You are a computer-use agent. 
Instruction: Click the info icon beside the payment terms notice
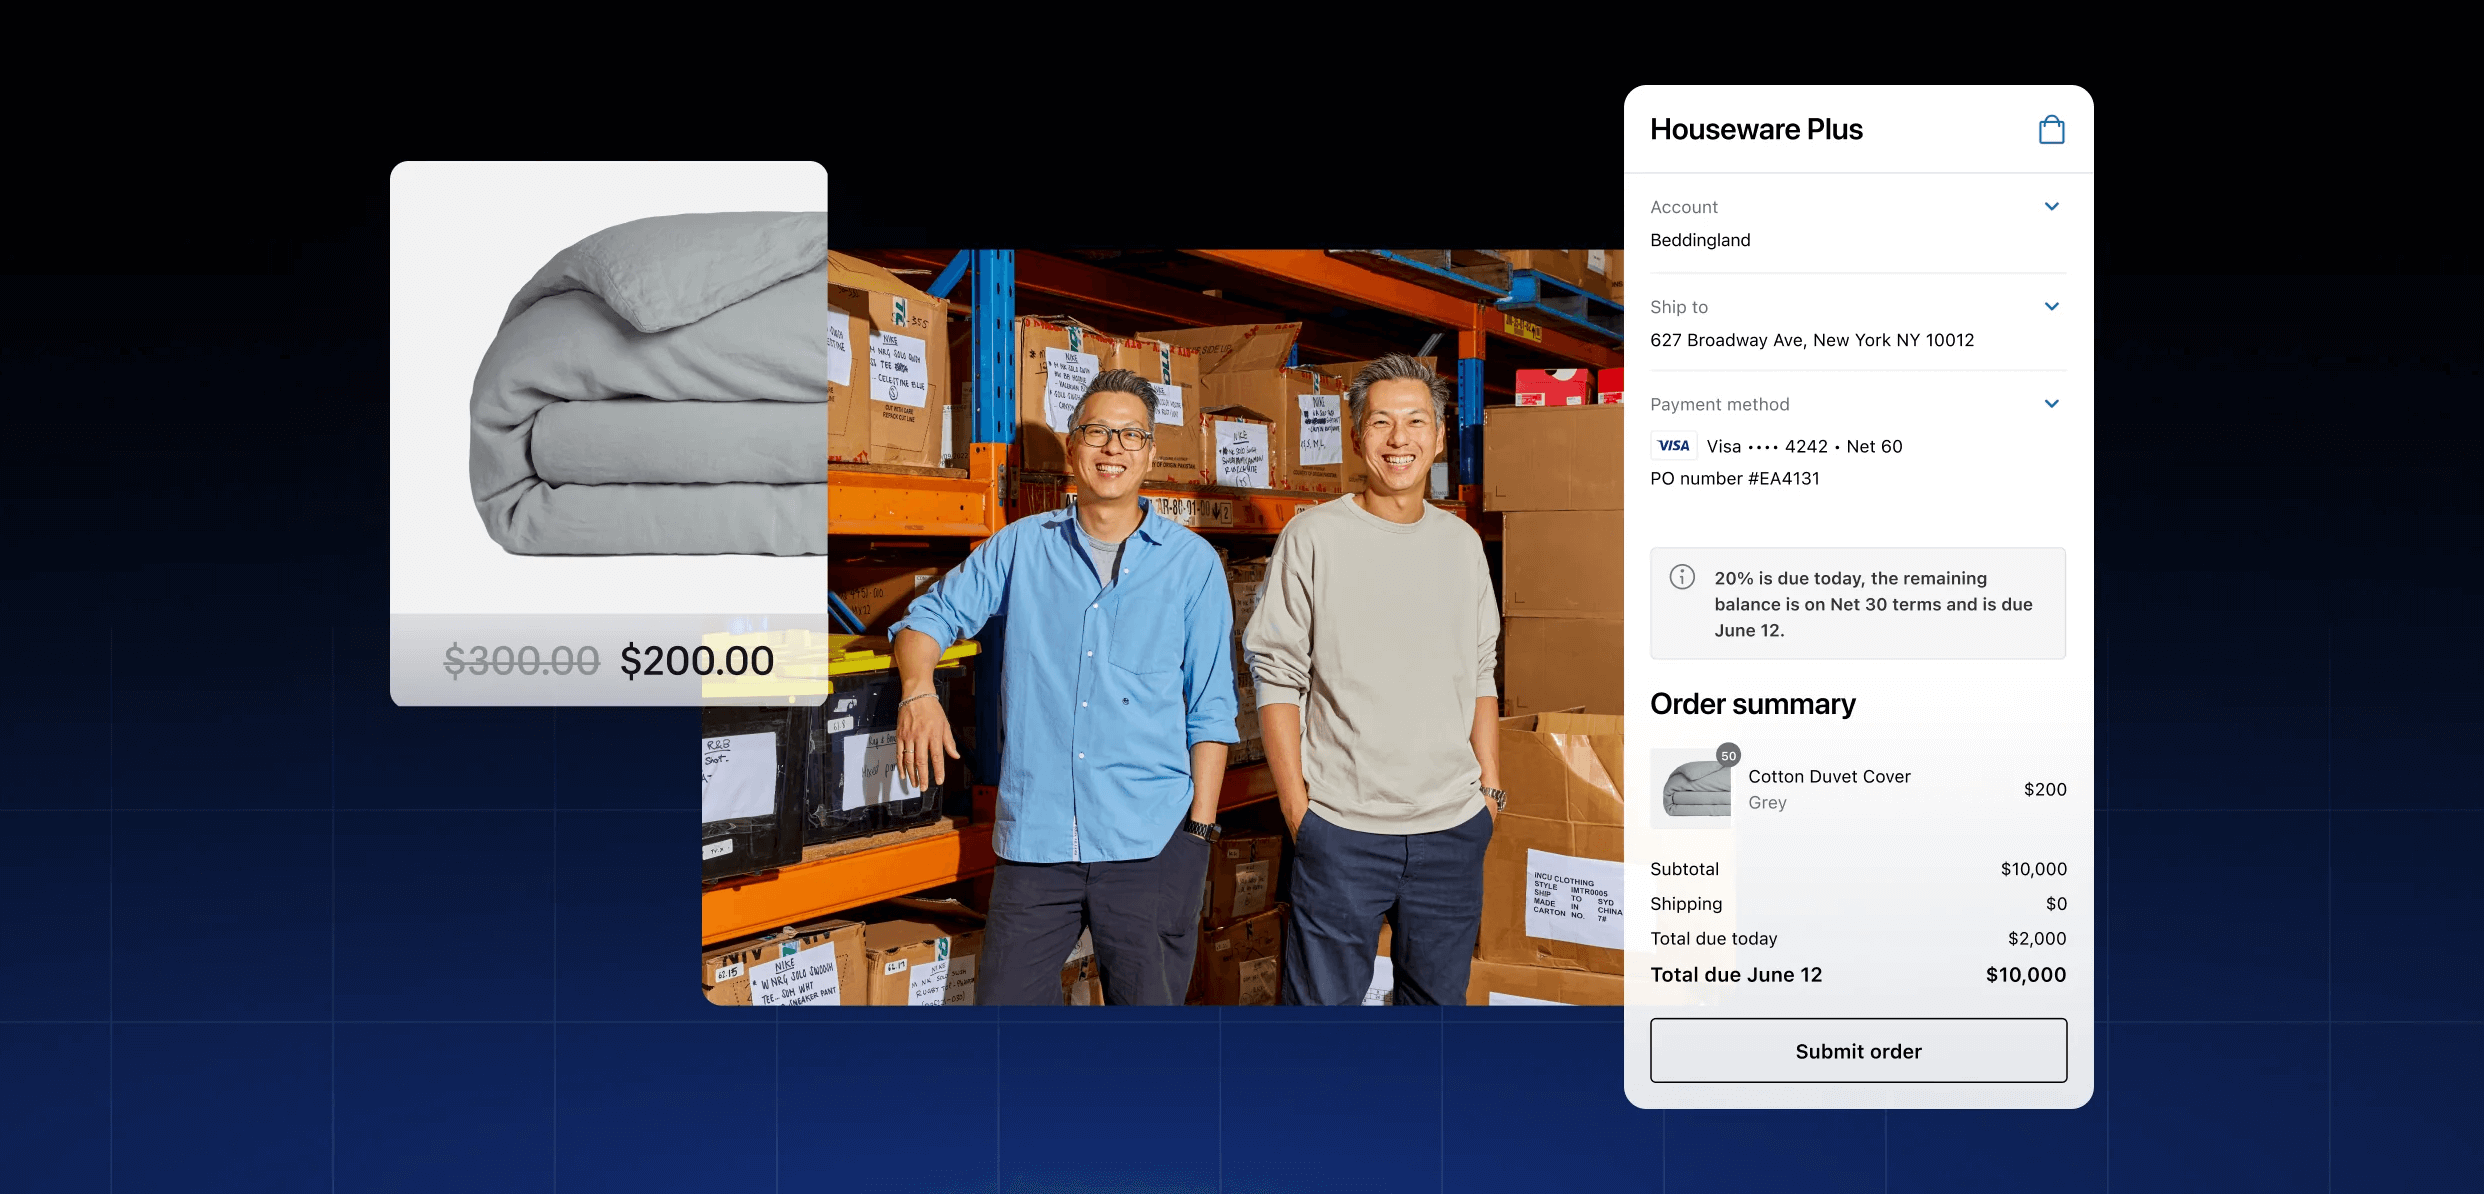(1682, 577)
